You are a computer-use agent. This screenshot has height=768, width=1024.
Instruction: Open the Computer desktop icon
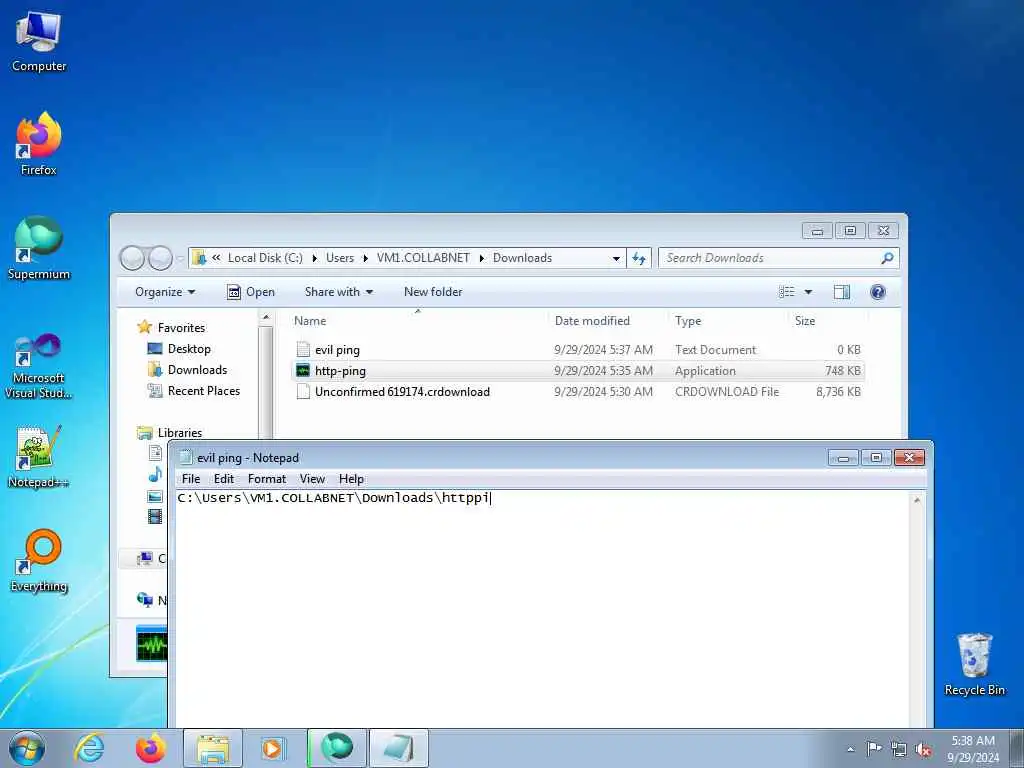[39, 41]
